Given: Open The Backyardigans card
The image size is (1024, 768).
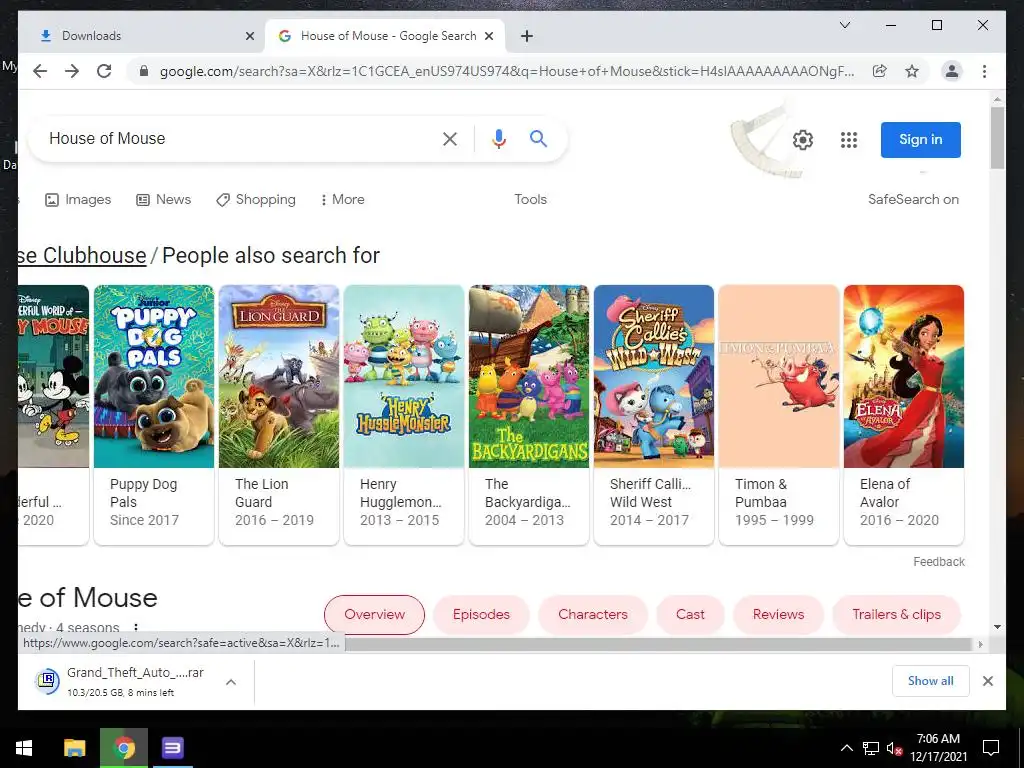Looking at the screenshot, I should tap(529, 415).
